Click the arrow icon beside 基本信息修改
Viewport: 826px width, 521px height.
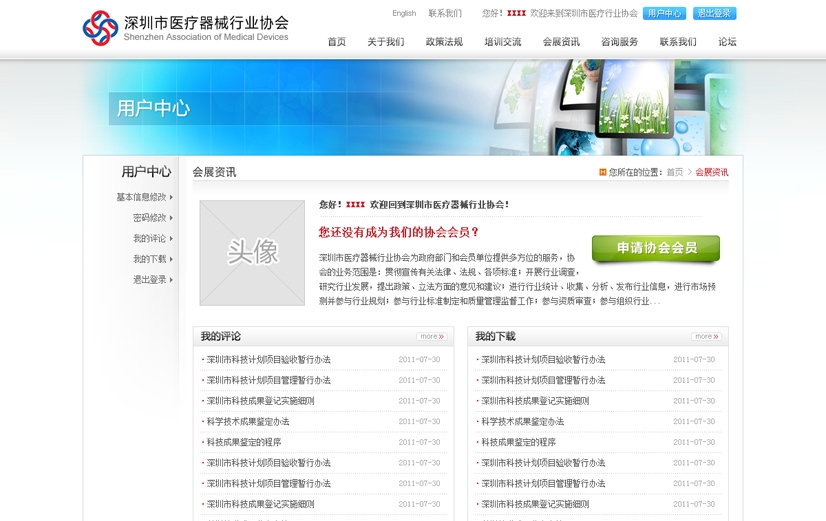pos(172,197)
